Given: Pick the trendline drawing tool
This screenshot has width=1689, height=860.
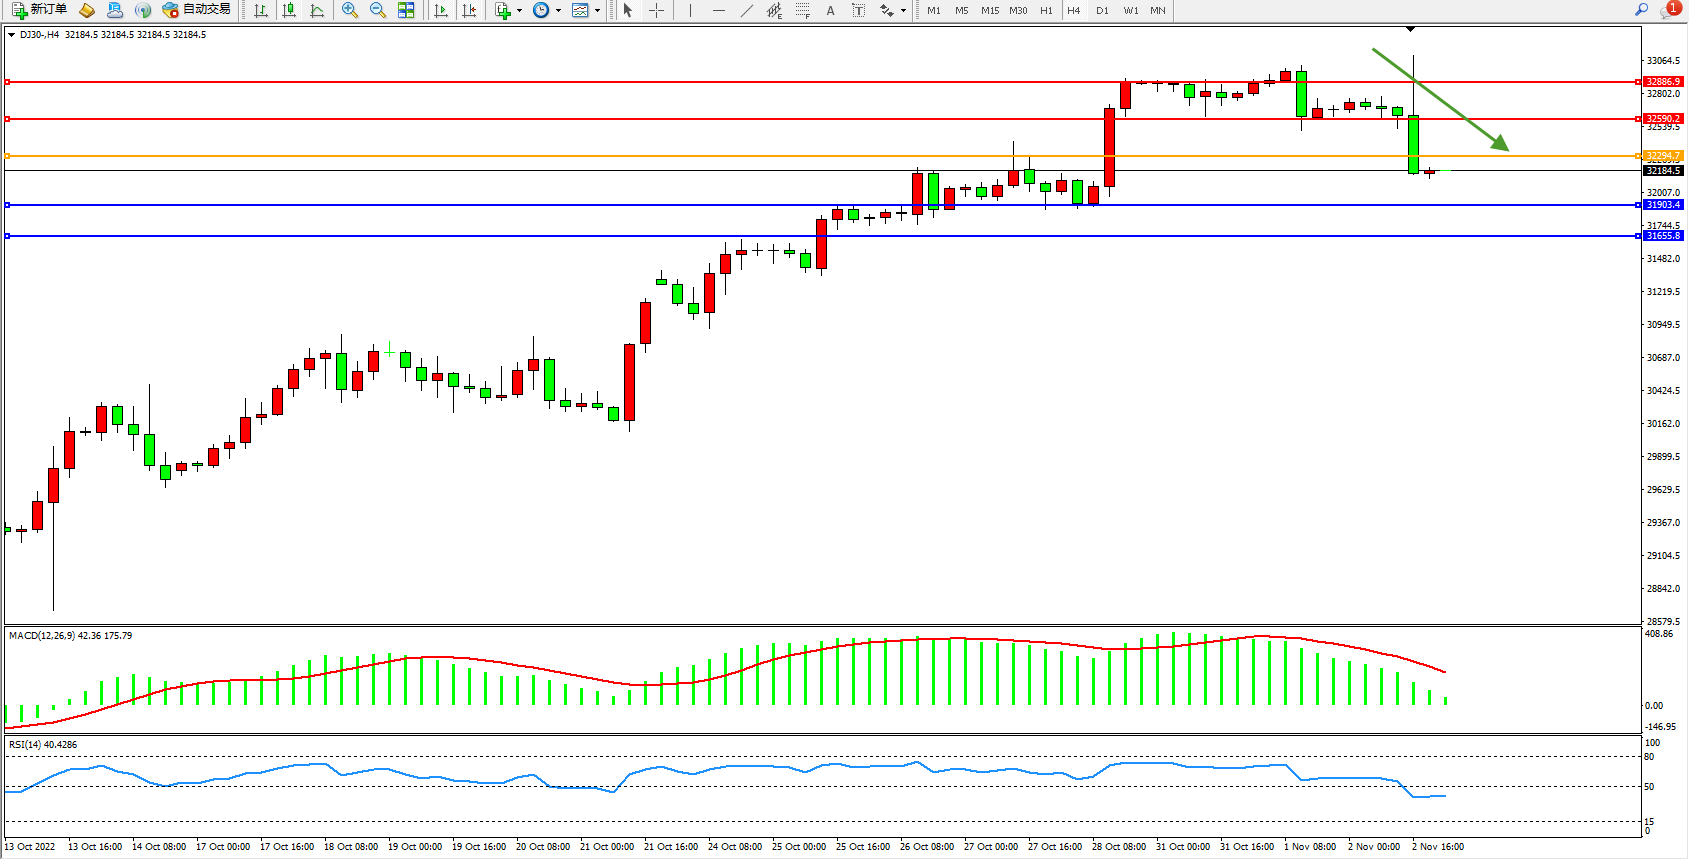Looking at the screenshot, I should 747,10.
